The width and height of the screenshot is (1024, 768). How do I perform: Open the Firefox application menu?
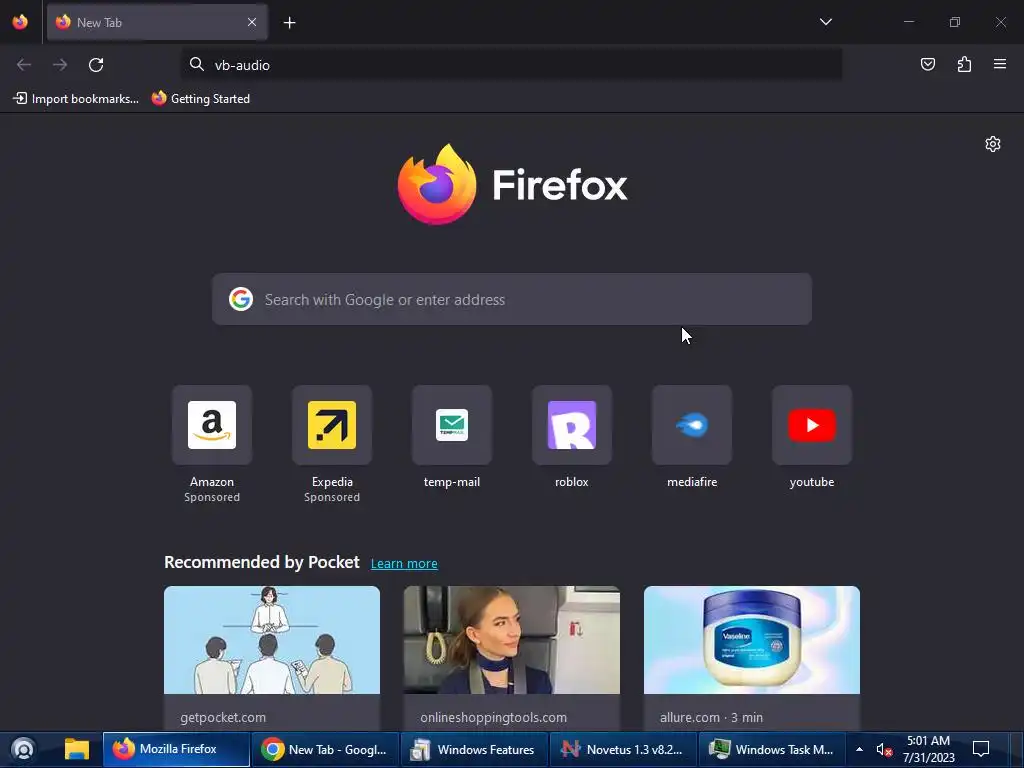point(1000,64)
